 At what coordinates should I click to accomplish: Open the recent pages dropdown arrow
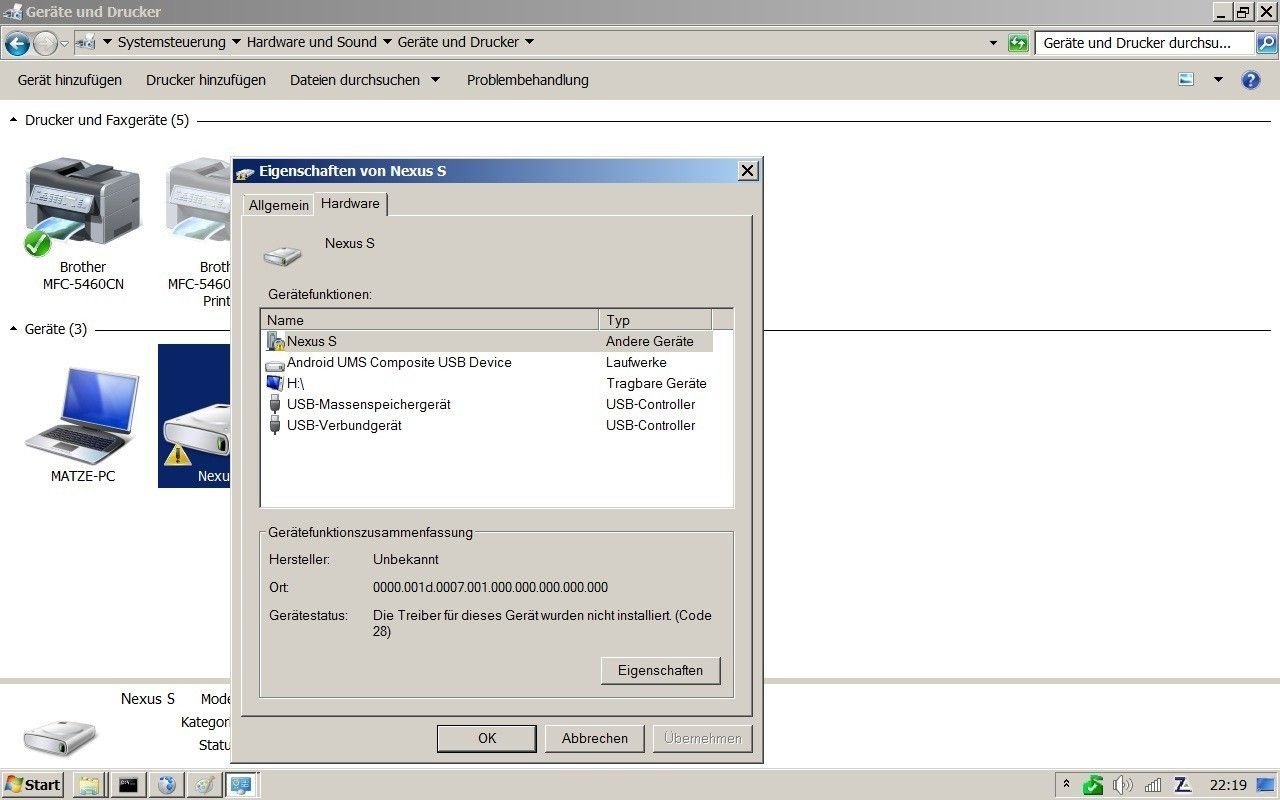point(64,43)
